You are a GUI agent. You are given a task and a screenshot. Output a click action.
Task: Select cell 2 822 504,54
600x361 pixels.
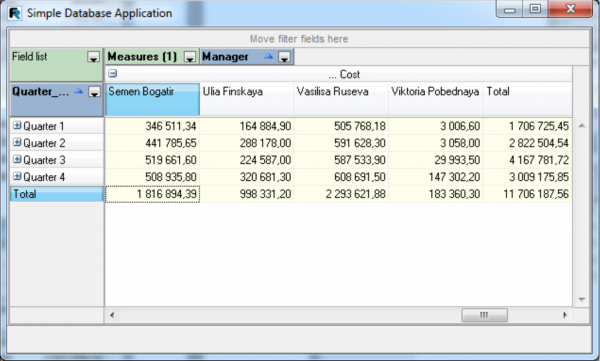click(528, 143)
